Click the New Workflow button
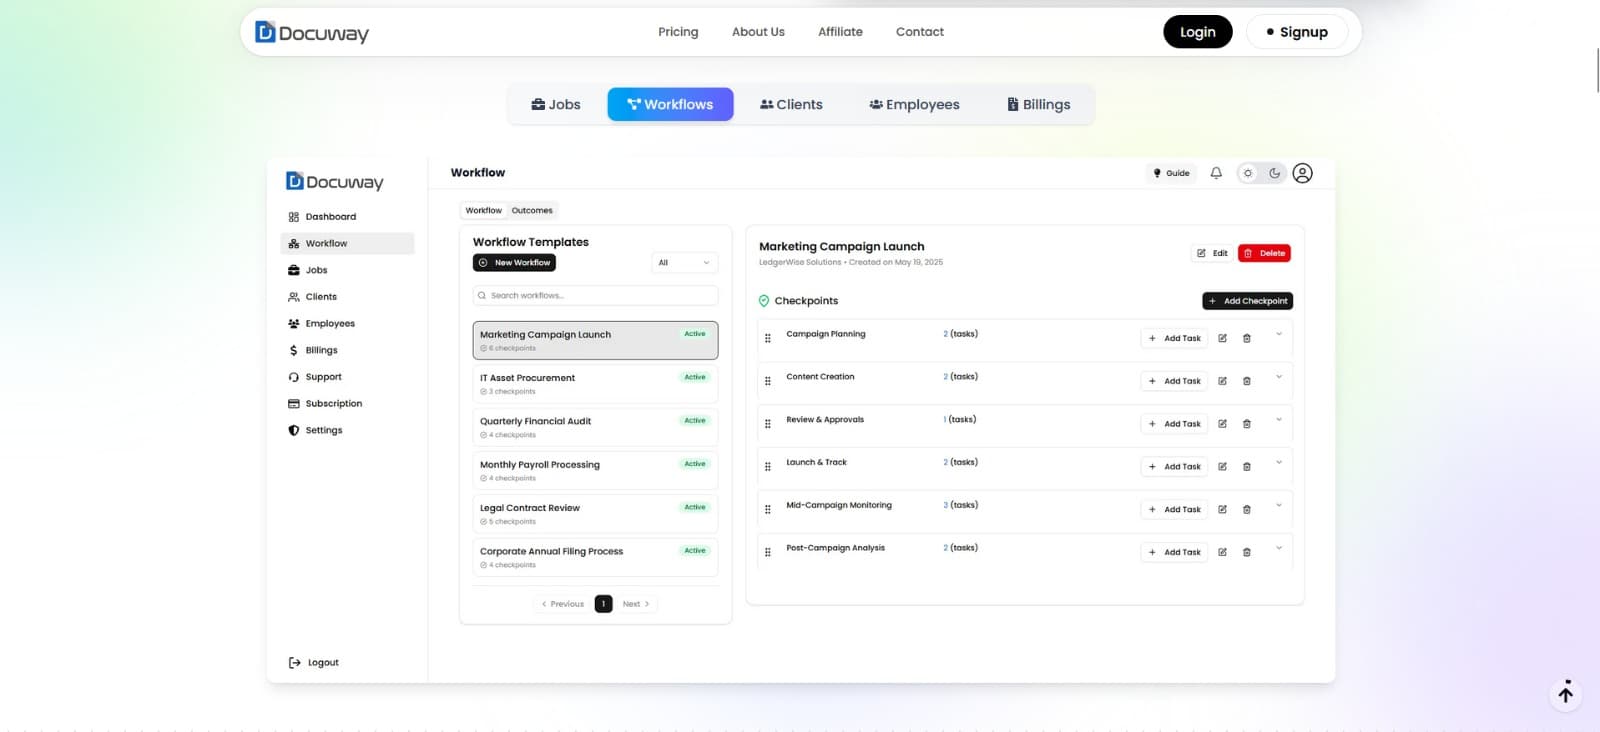Screen dimensions: 1600x732 [x=514, y=263]
